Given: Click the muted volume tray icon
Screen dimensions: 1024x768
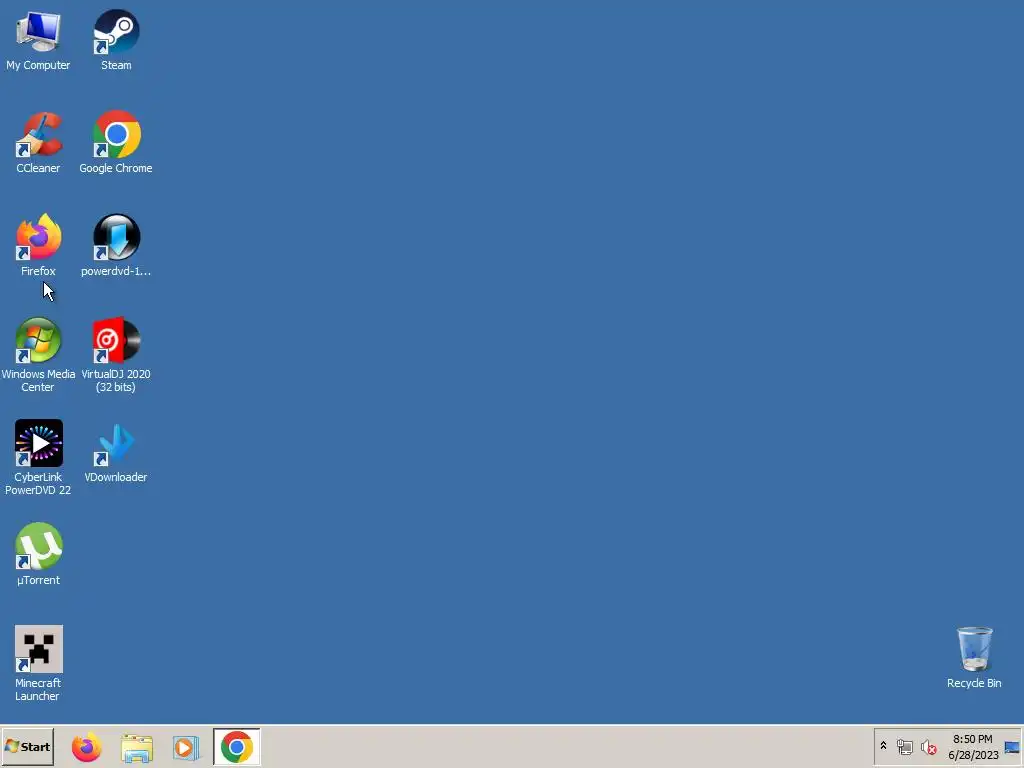Looking at the screenshot, I should (929, 747).
